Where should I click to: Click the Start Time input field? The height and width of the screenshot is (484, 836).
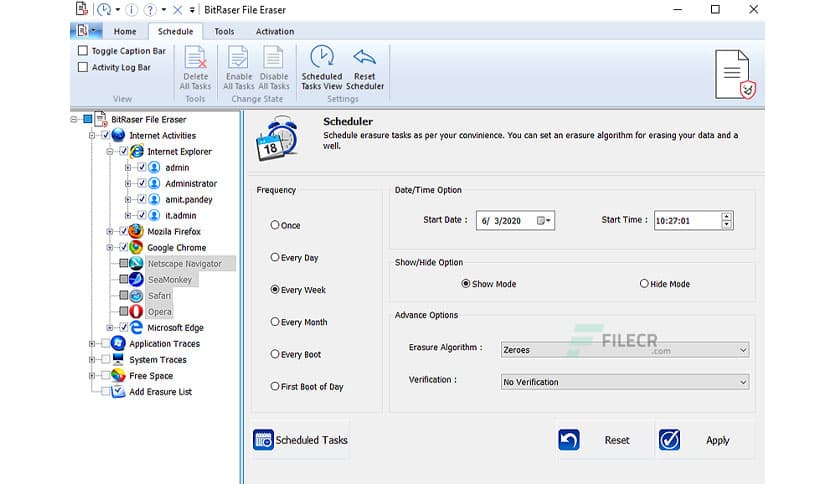coord(688,221)
